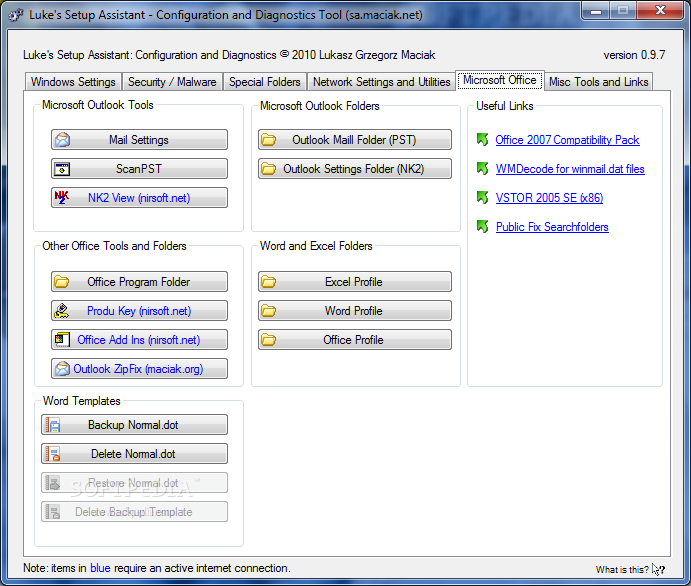Minimize the Setup Assistant window

point(596,11)
